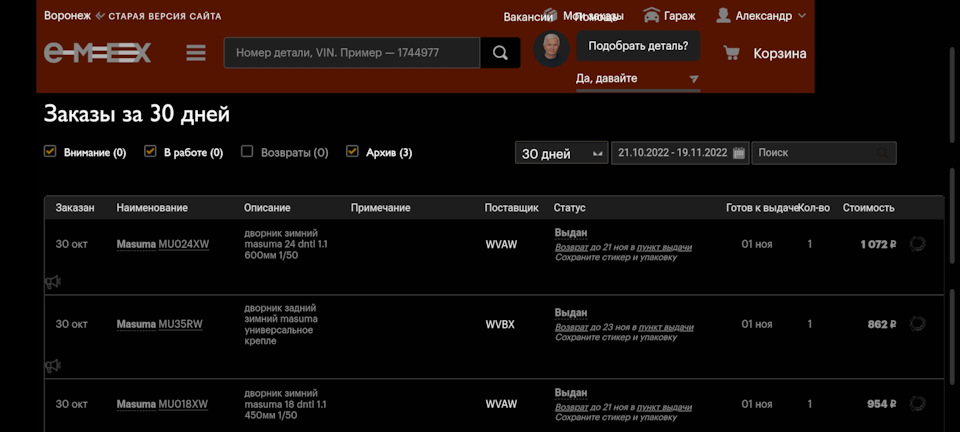Toggle the Внимание (0) checkbox
The width and height of the screenshot is (960, 432).
tap(50, 151)
